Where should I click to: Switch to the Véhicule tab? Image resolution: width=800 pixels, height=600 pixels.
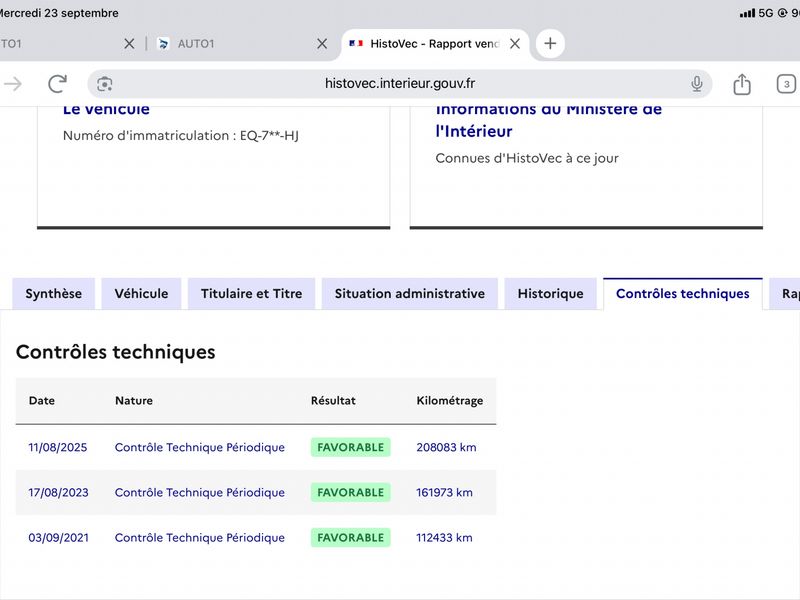pyautogui.click(x=141, y=294)
